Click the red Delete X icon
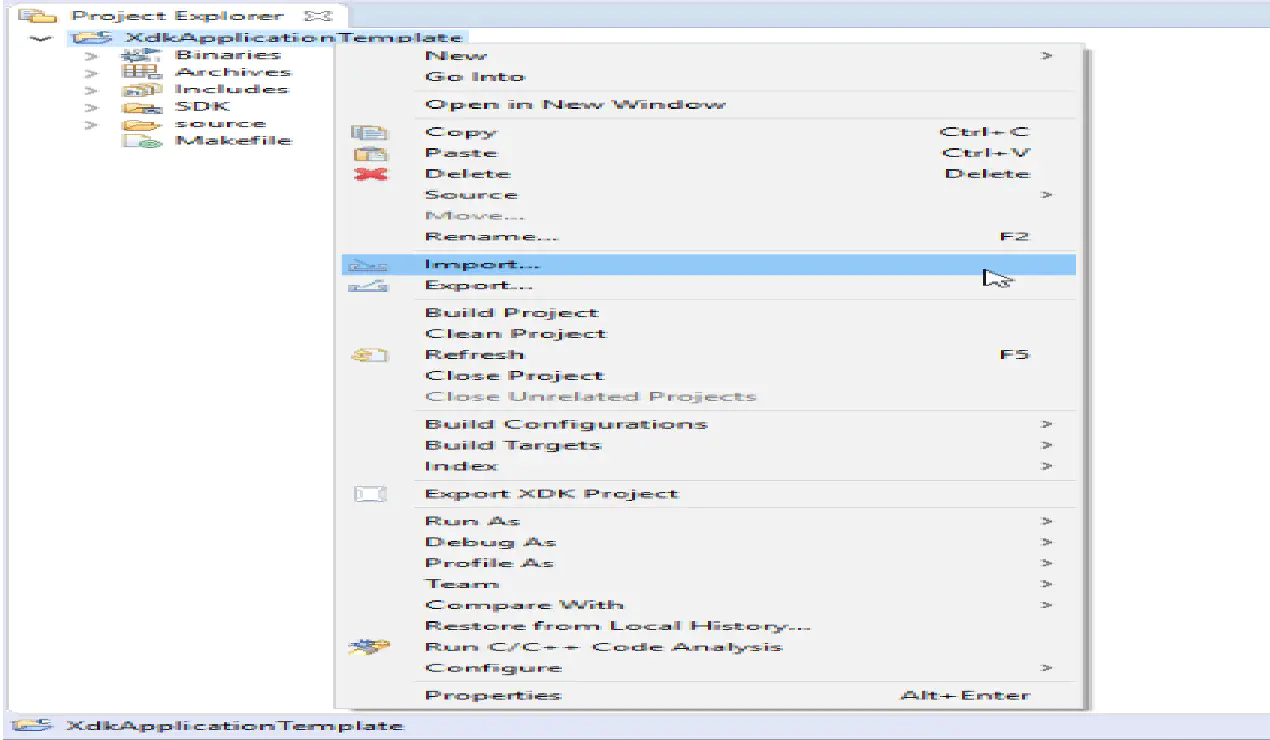Image resolution: width=1270 pixels, height=740 pixels. (370, 175)
